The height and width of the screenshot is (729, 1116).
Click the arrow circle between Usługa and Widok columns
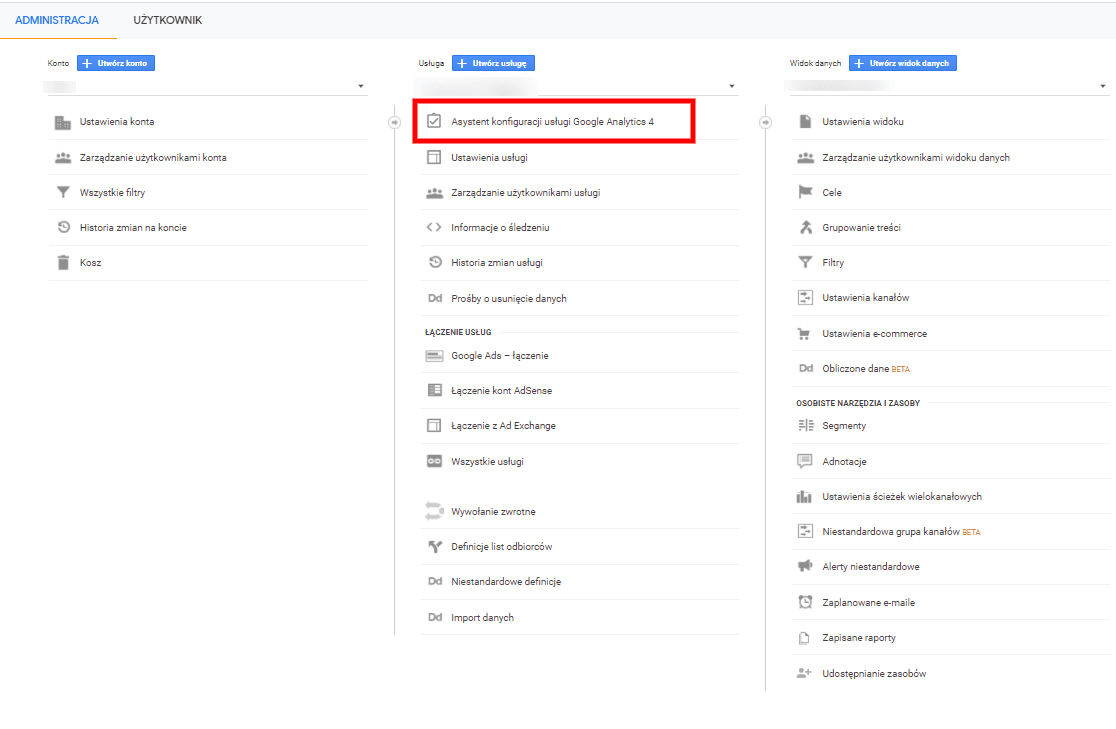coord(765,122)
